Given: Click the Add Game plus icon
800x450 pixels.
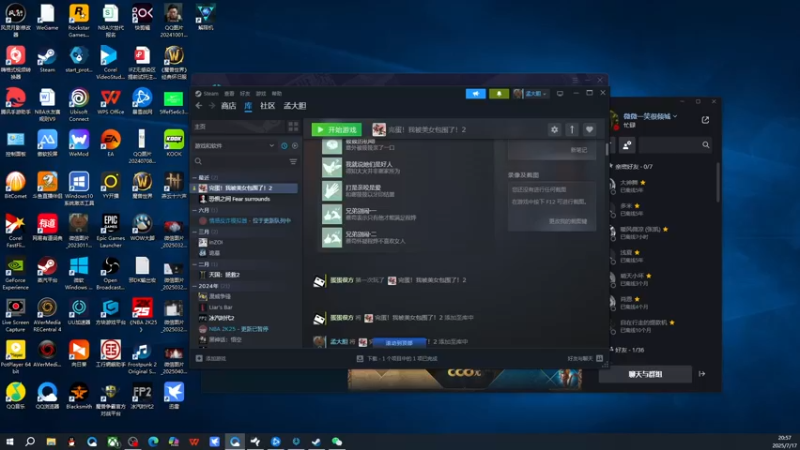Looking at the screenshot, I should (x=199, y=358).
